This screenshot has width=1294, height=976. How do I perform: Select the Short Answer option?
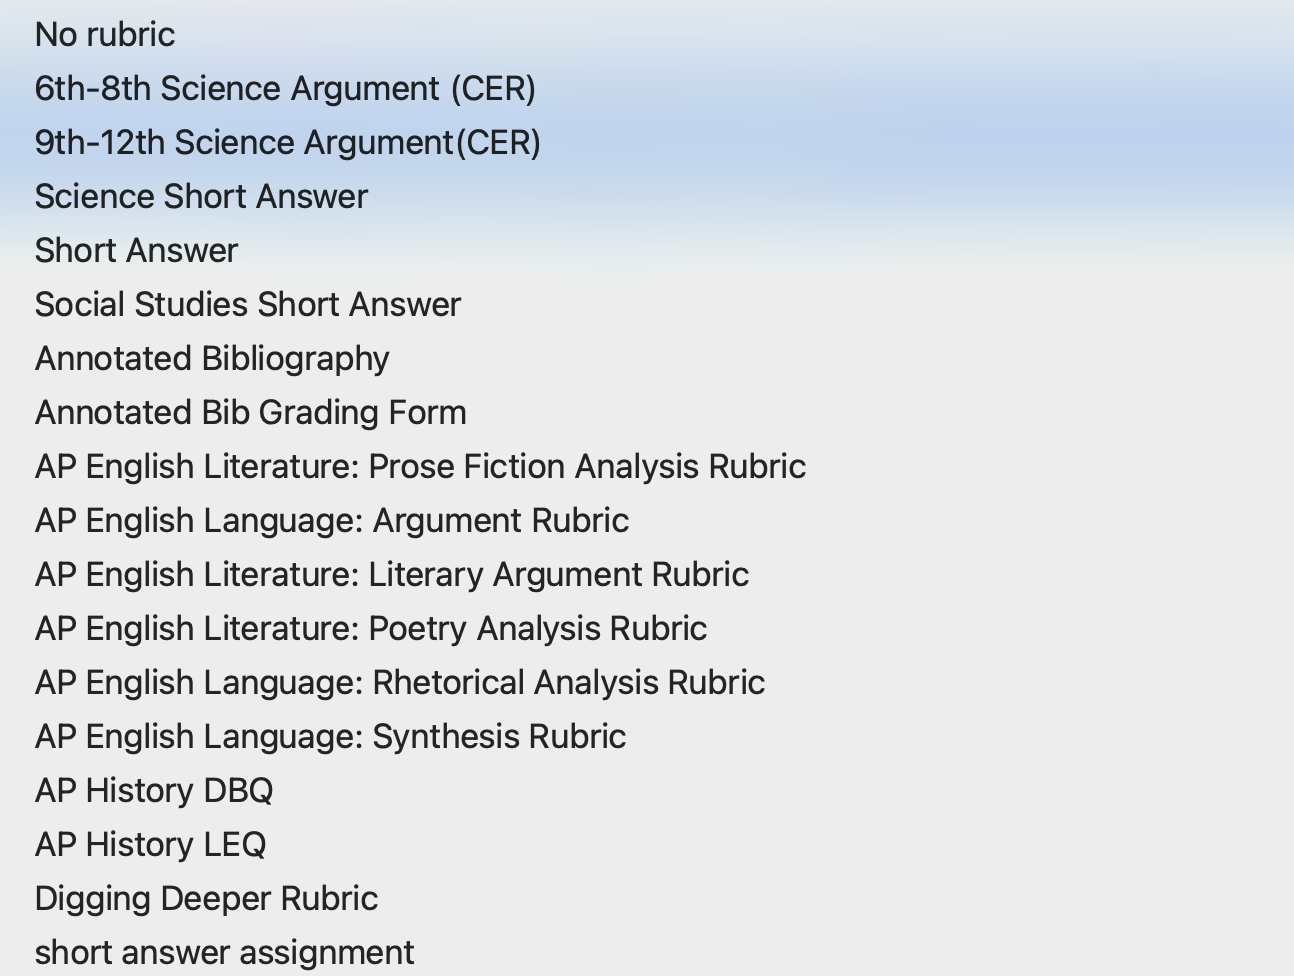tap(135, 250)
